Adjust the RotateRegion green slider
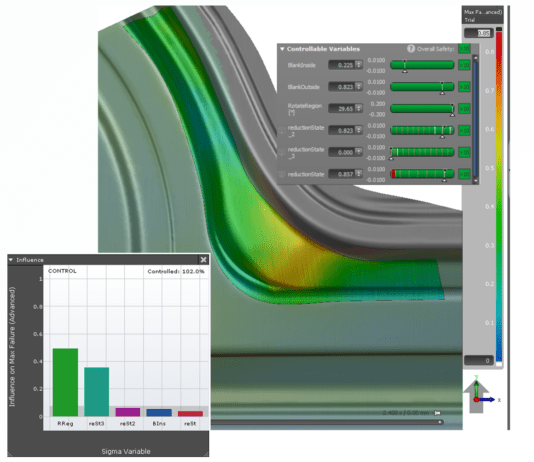This screenshot has width=534, height=462. (x=422, y=109)
